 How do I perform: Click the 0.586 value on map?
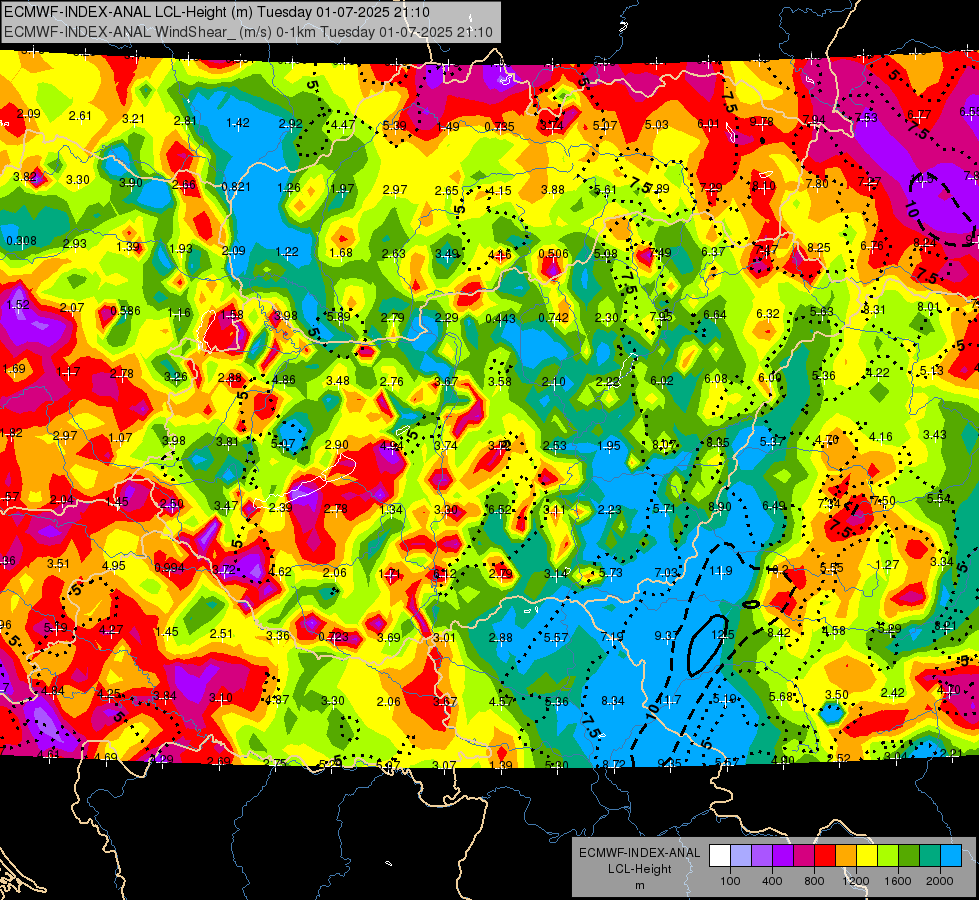(125, 310)
